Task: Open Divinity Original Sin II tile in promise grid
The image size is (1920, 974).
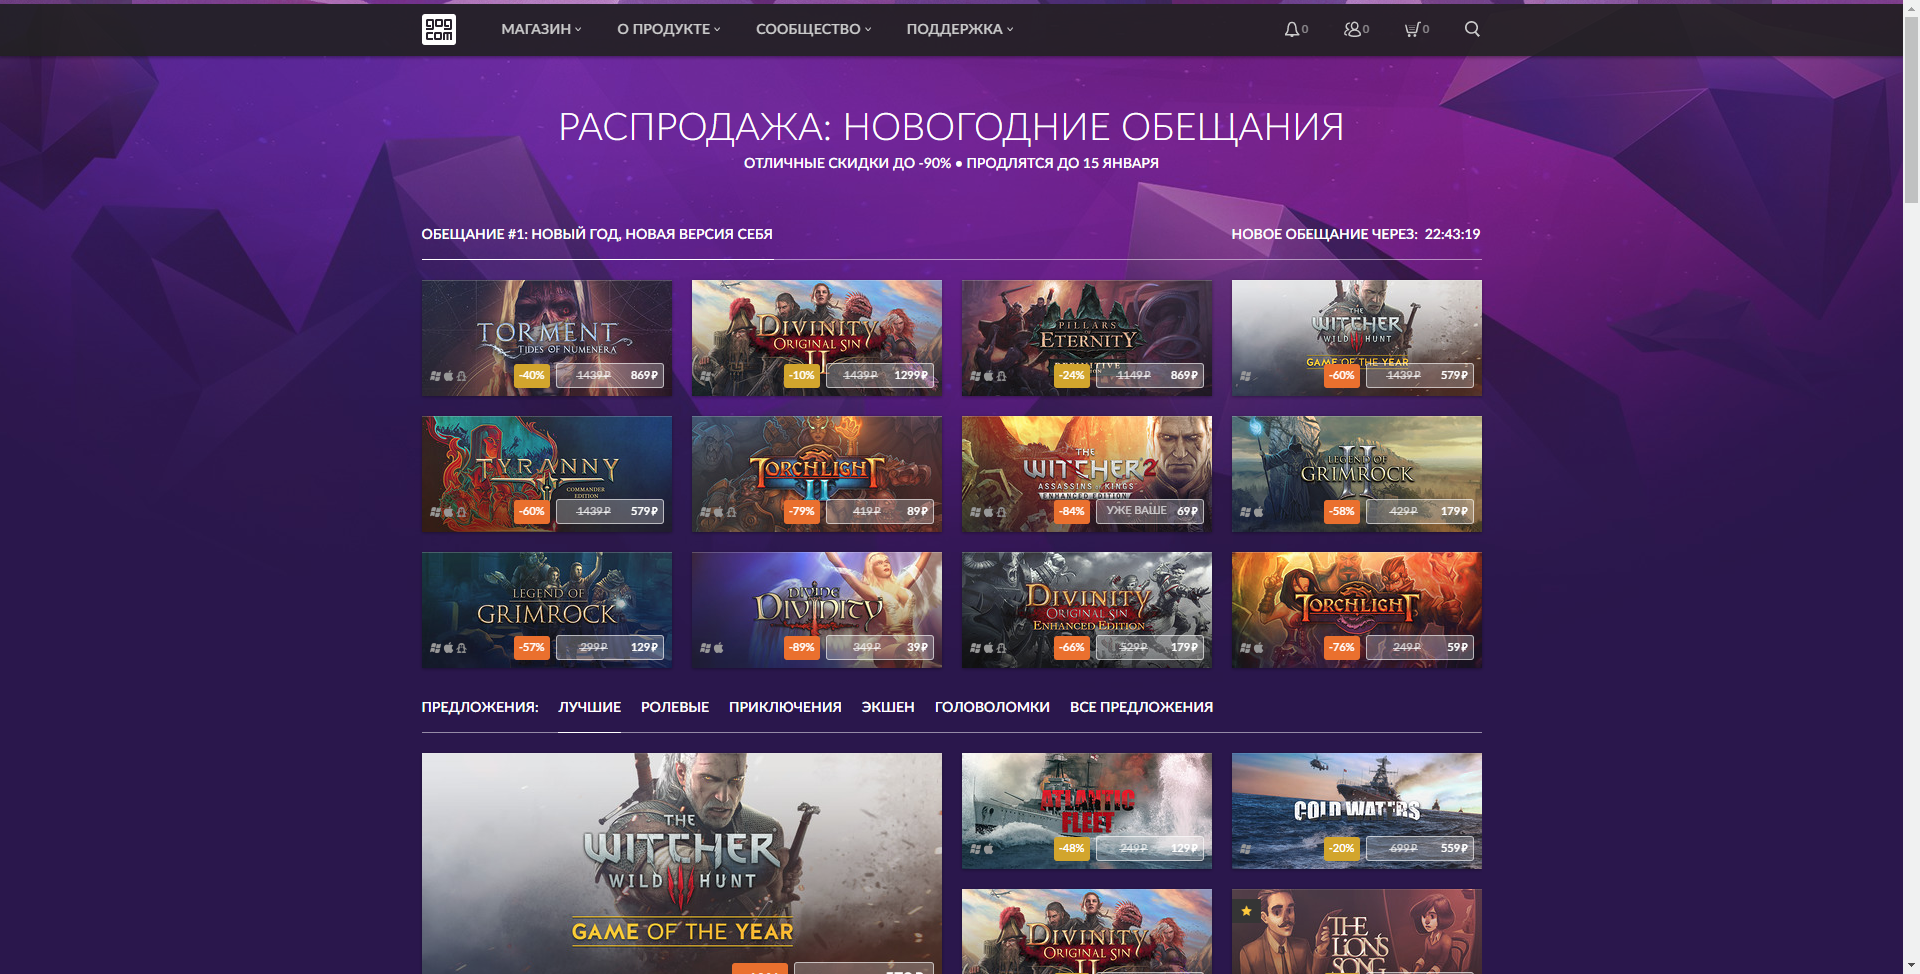Action: 817,338
